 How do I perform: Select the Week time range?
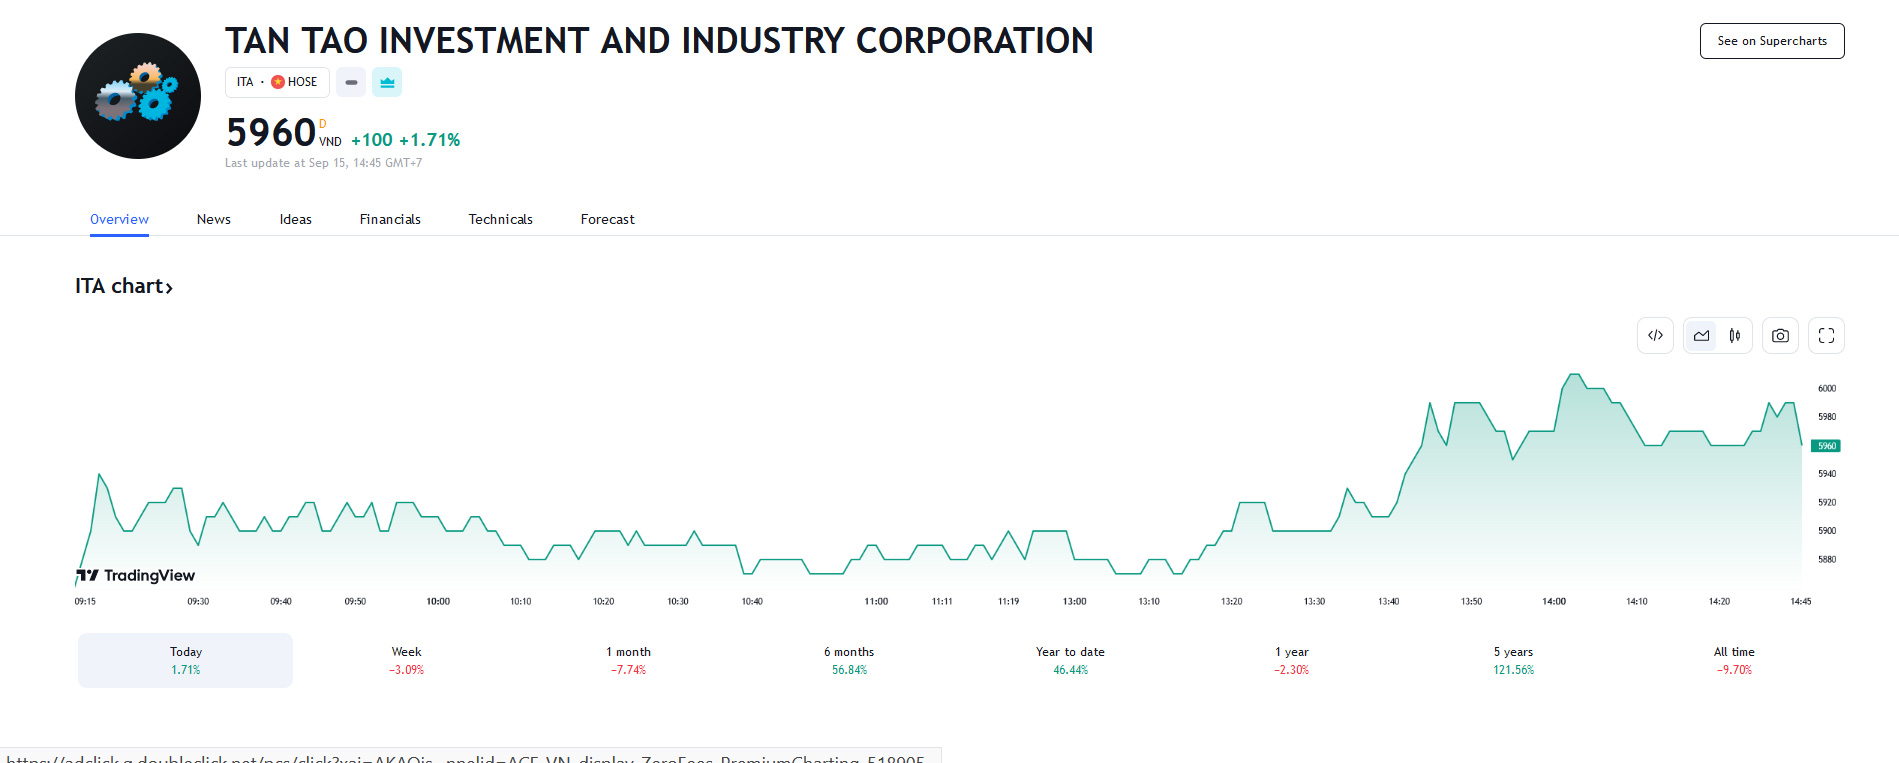(x=407, y=660)
